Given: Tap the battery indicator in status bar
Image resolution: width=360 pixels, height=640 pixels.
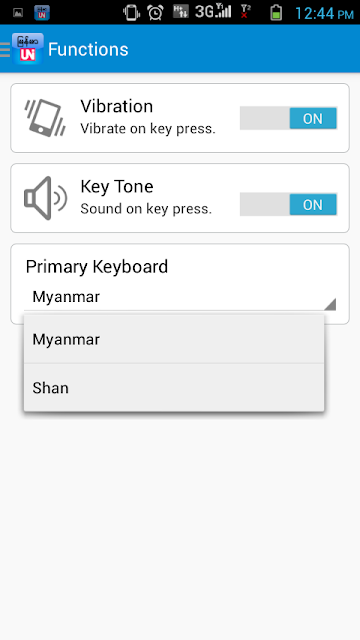Looking at the screenshot, I should click(276, 12).
